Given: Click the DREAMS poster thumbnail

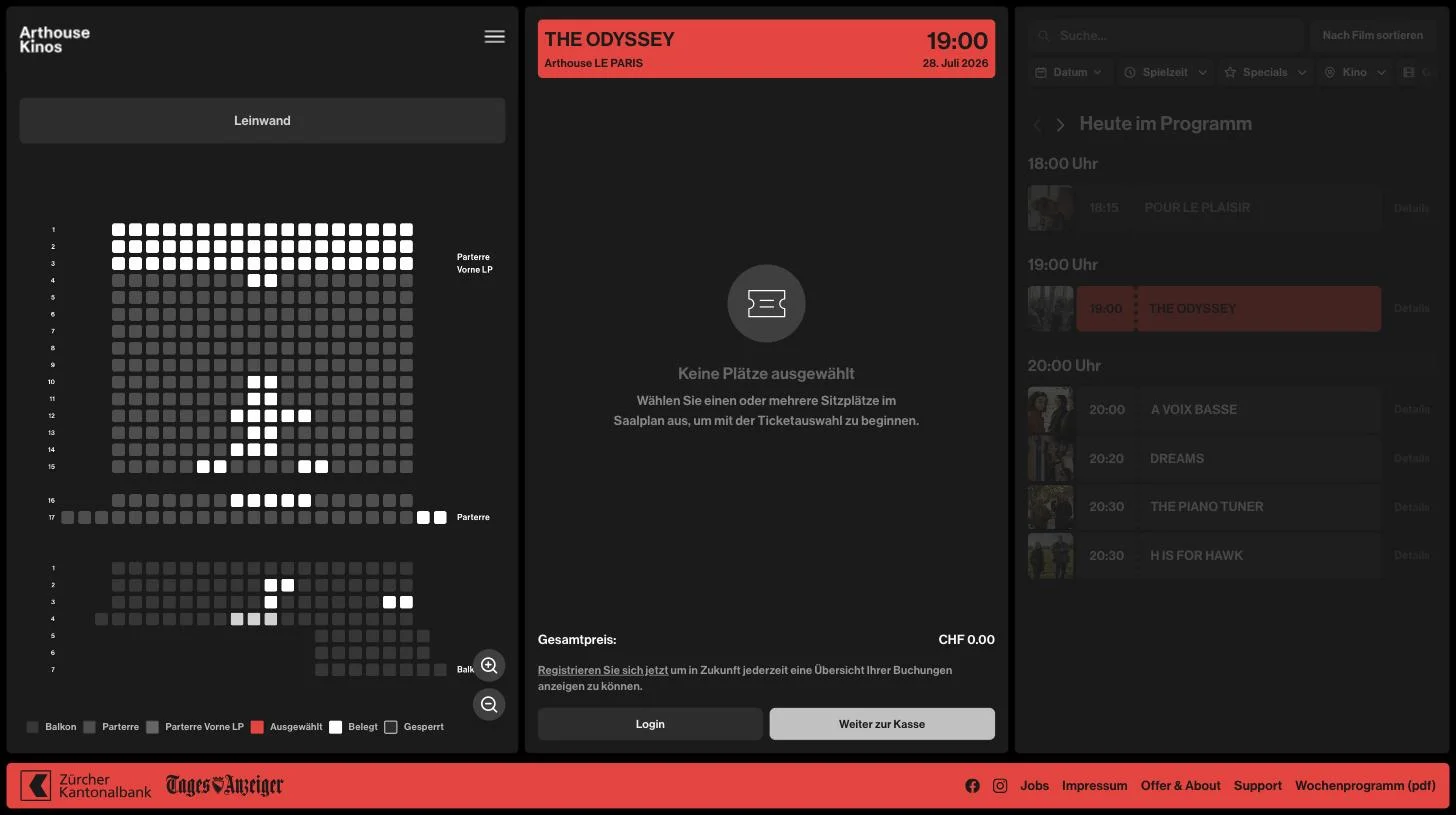Looking at the screenshot, I should [1051, 459].
